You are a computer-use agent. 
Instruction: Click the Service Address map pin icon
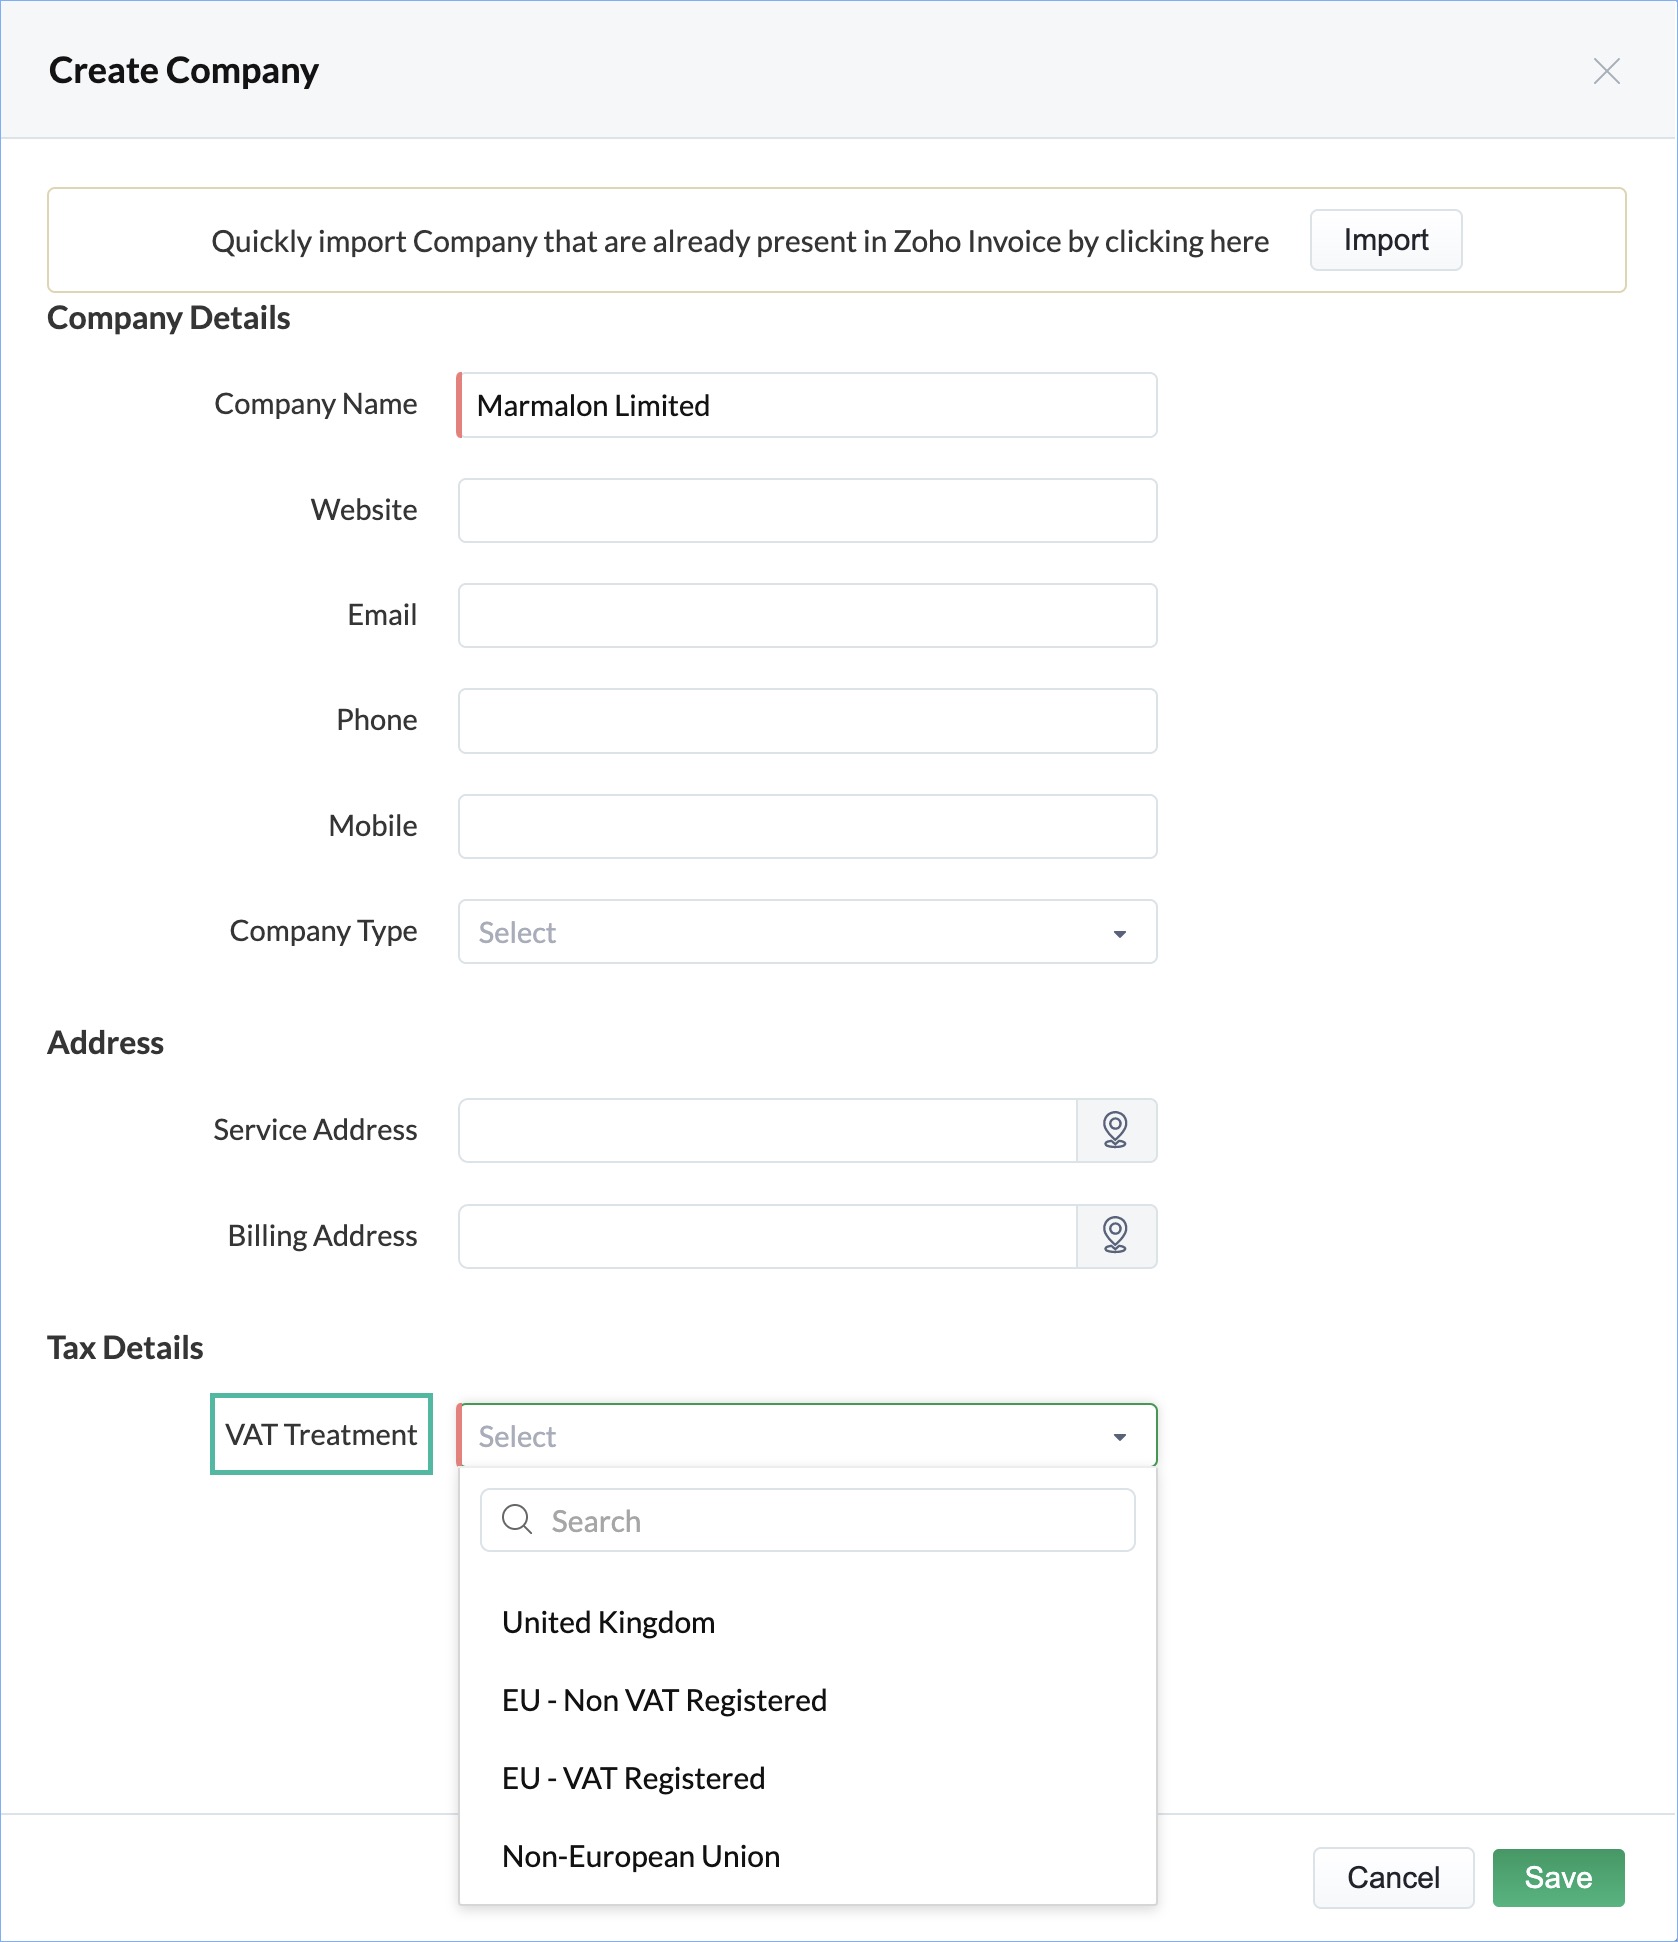pos(1116,1130)
